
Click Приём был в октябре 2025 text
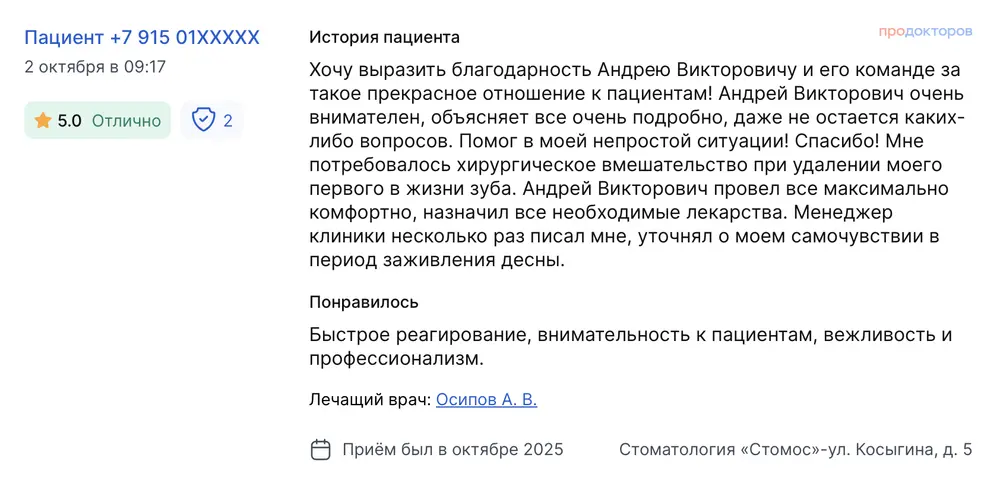coord(452,449)
